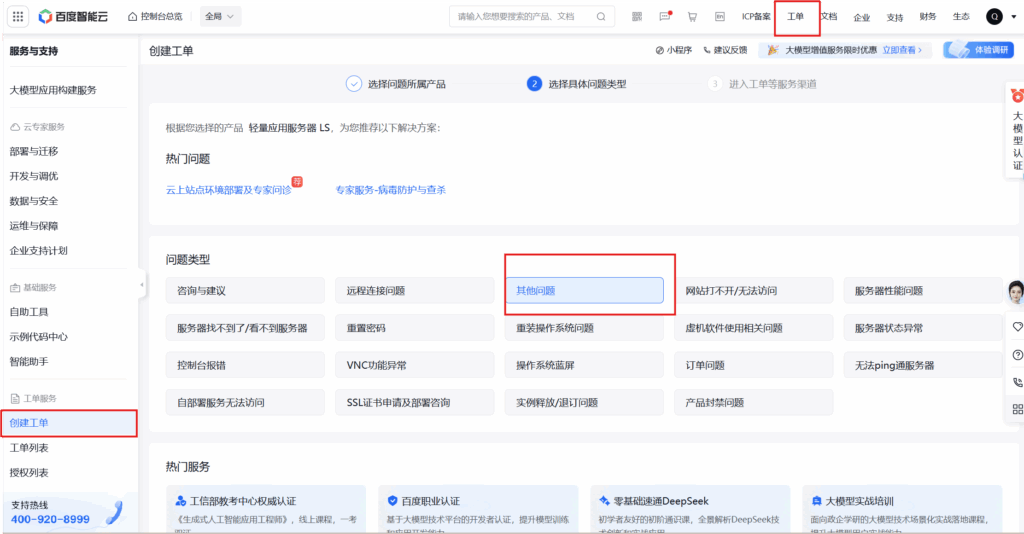This screenshot has width=1024, height=534.
Task: Open 专家服务-病毒防护与查杀 link
Action: (391, 190)
